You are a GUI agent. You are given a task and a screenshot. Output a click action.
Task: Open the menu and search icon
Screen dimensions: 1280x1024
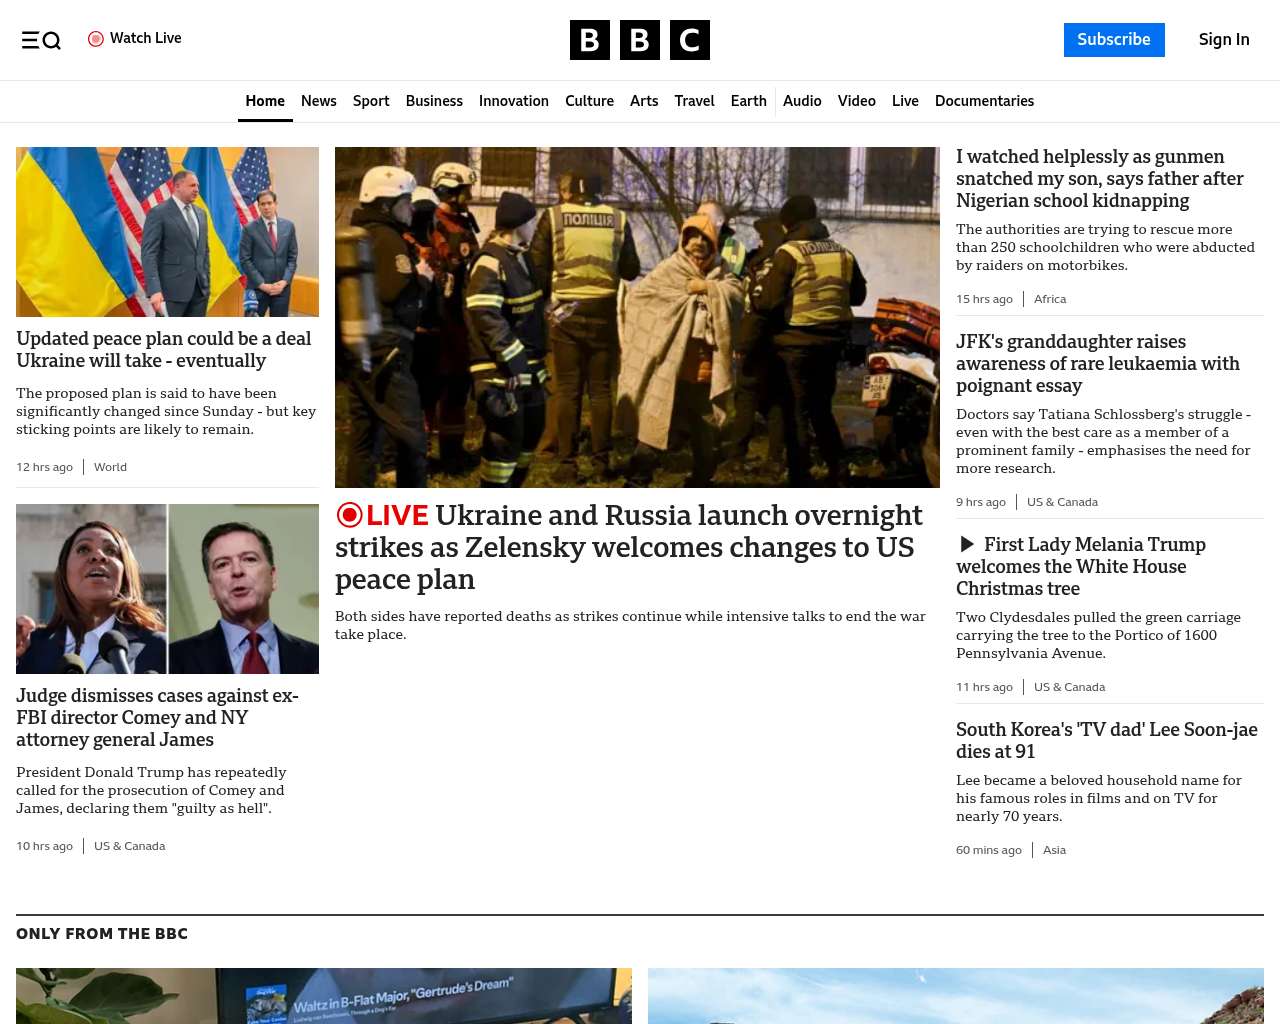pos(41,40)
